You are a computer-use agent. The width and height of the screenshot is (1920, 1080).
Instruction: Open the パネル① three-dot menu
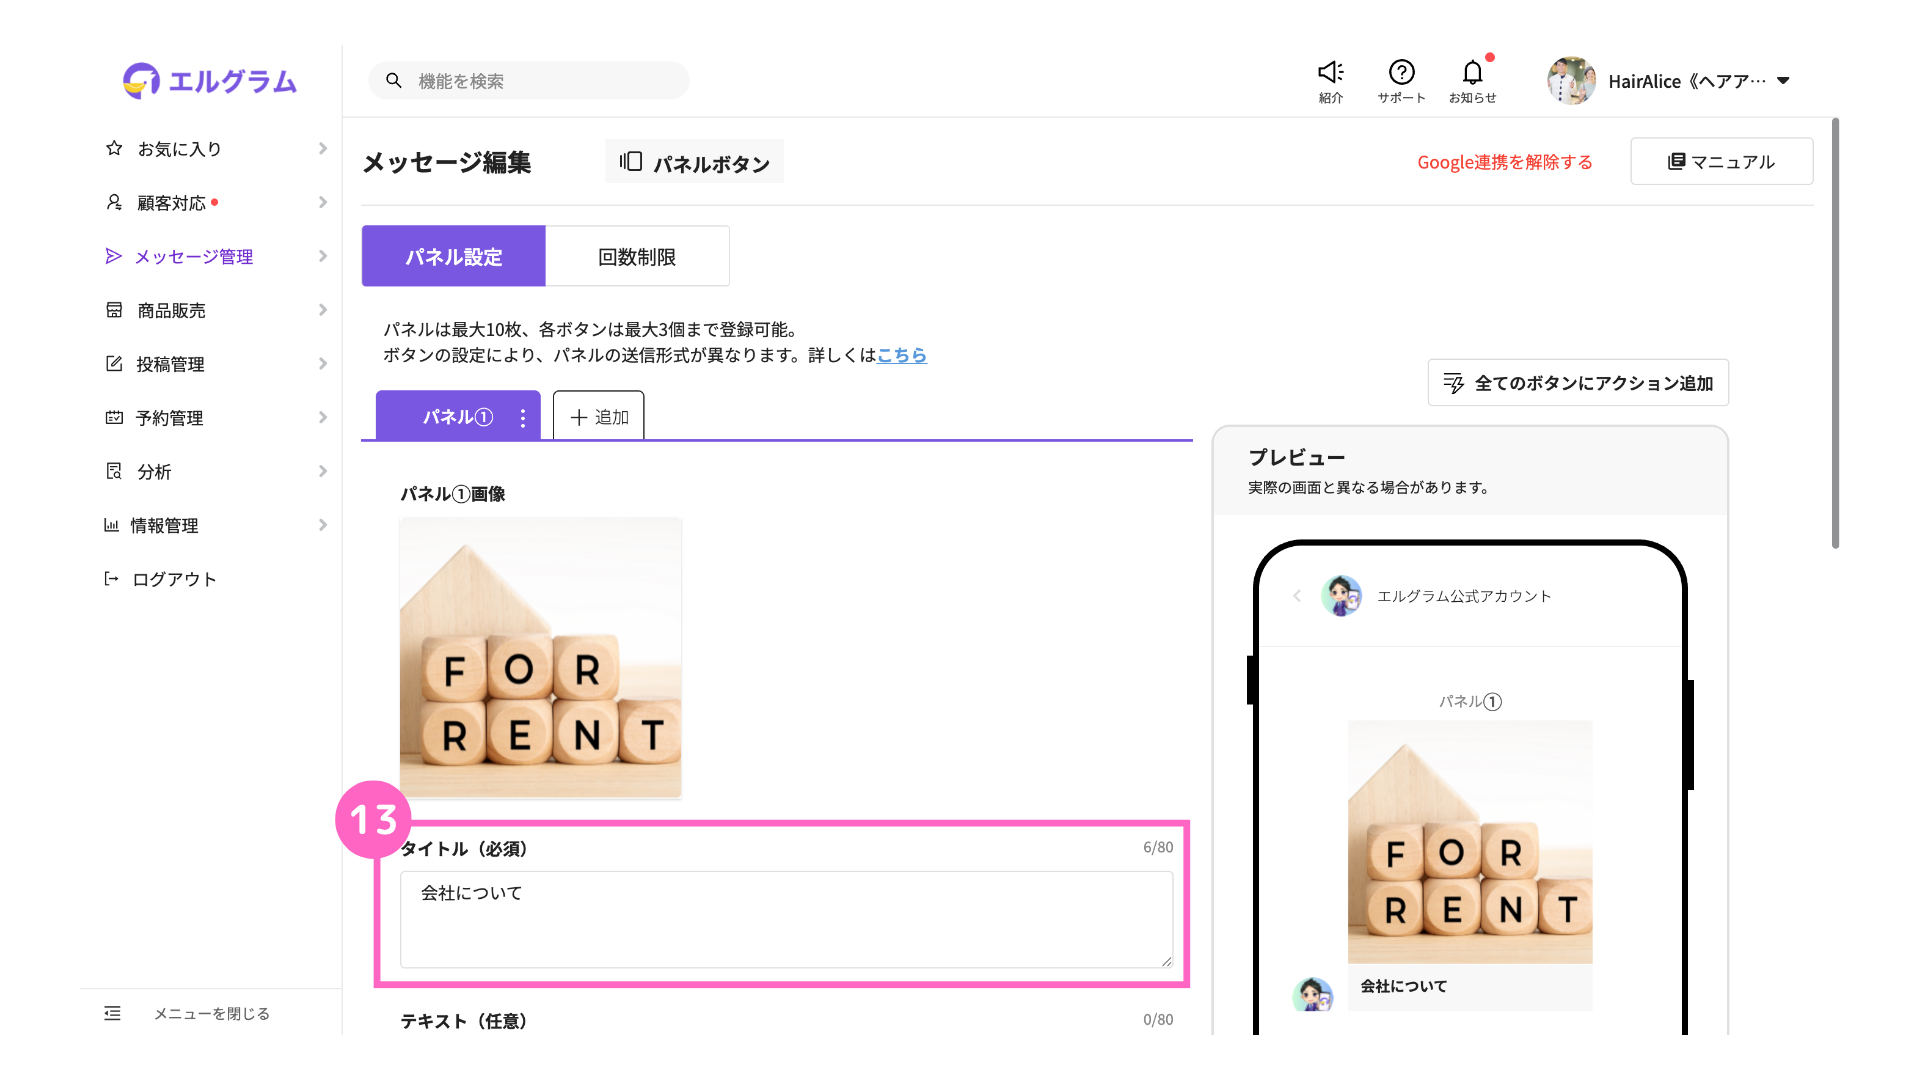coord(522,417)
